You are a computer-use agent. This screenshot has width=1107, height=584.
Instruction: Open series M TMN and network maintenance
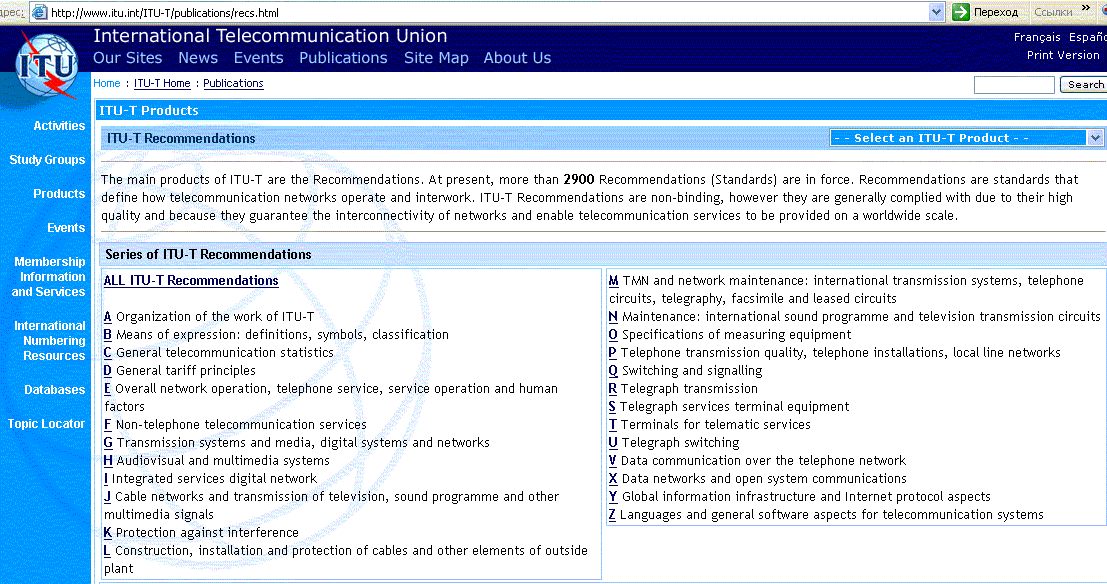[x=614, y=280]
